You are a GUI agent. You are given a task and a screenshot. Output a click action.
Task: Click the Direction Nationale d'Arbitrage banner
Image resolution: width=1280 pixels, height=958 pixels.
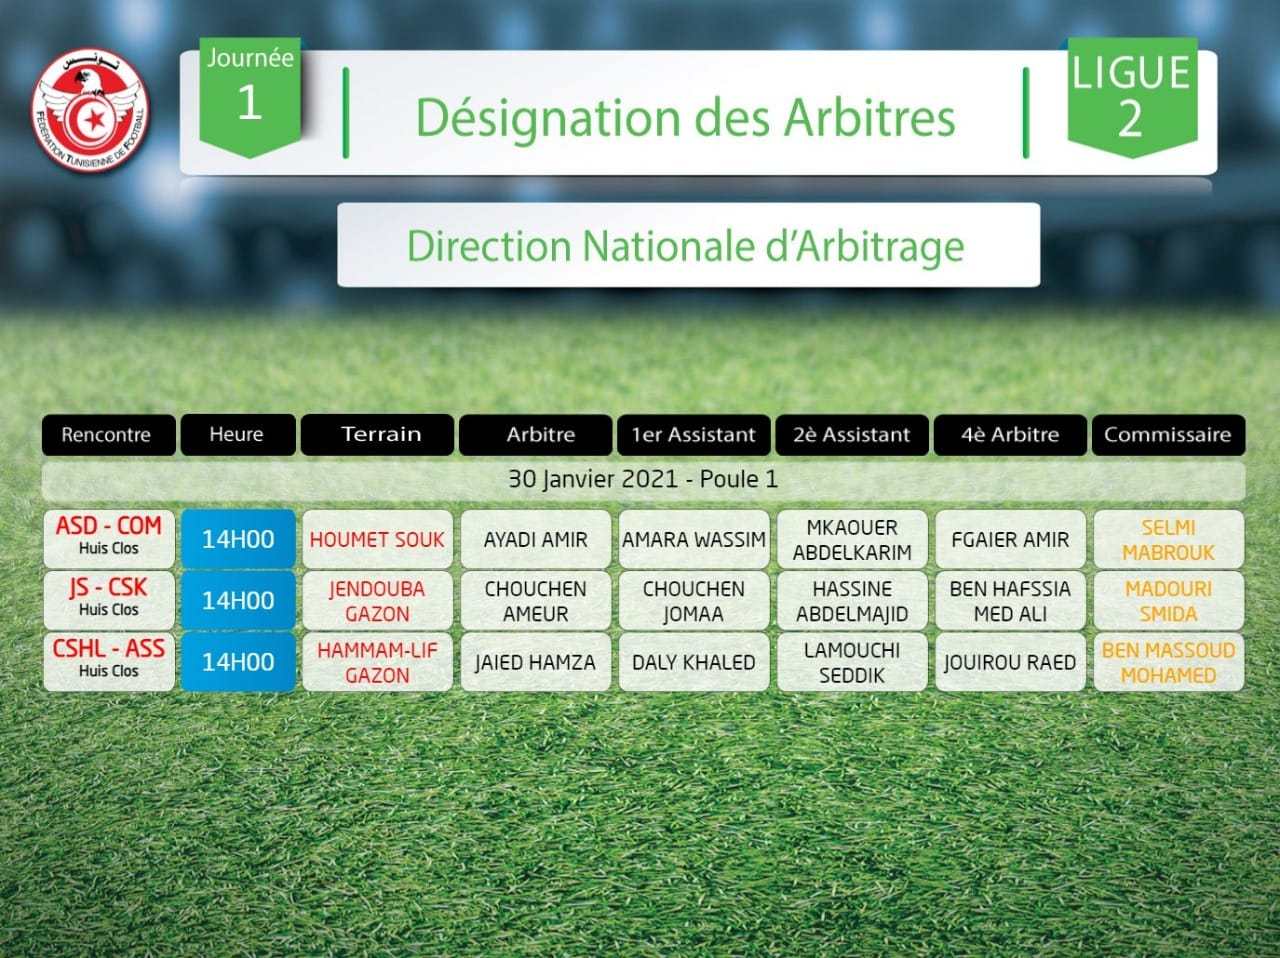pos(688,245)
